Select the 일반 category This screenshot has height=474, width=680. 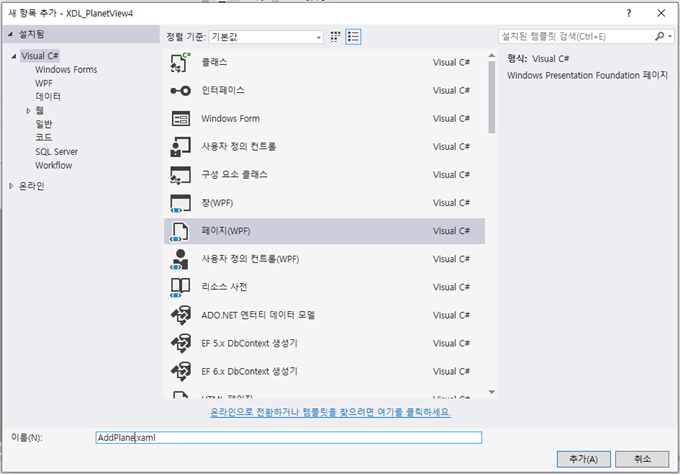43,124
